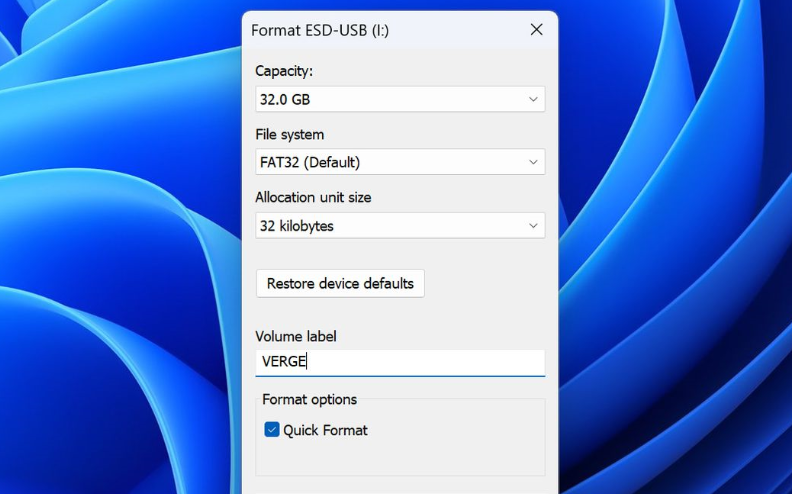Uncheck the Quick Format checkbox
The width and height of the screenshot is (792, 494).
[272, 430]
